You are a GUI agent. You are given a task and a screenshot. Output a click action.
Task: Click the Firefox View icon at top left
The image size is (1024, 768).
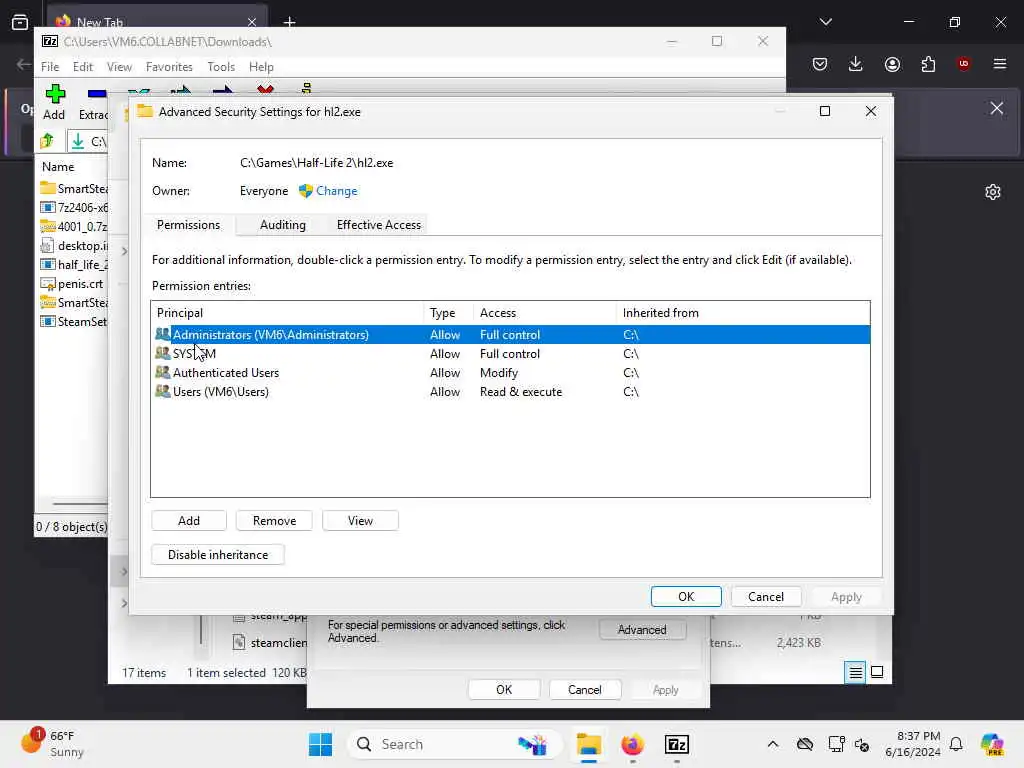pos(20,22)
